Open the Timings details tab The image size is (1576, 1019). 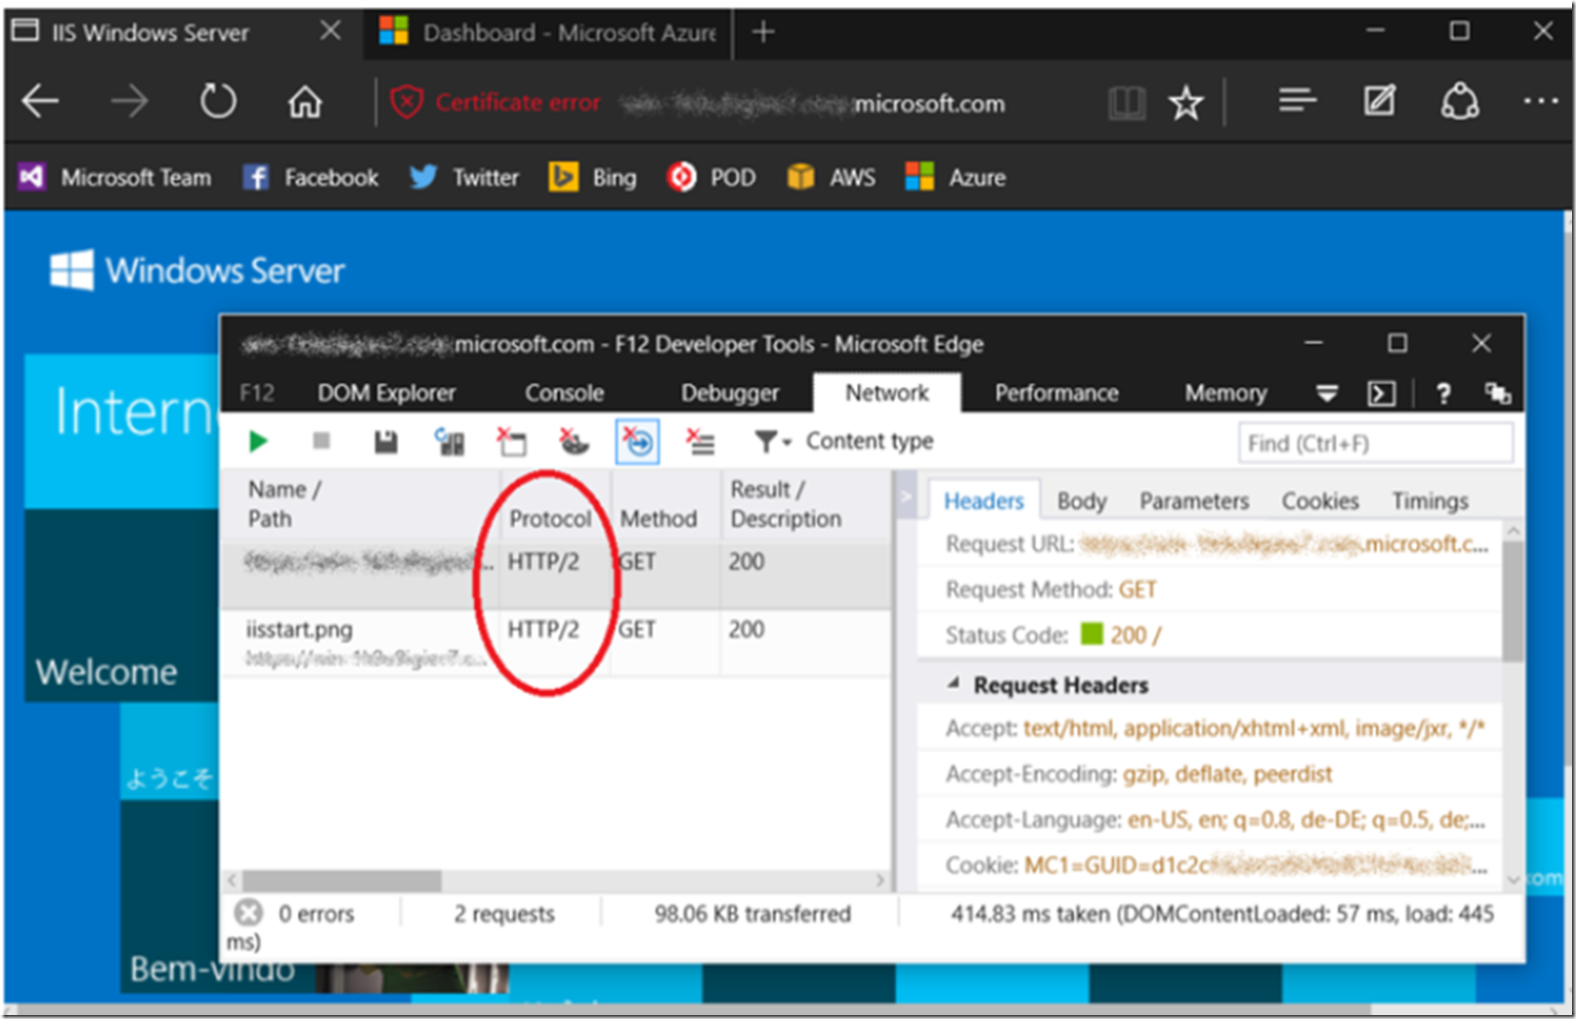pyautogui.click(x=1429, y=501)
